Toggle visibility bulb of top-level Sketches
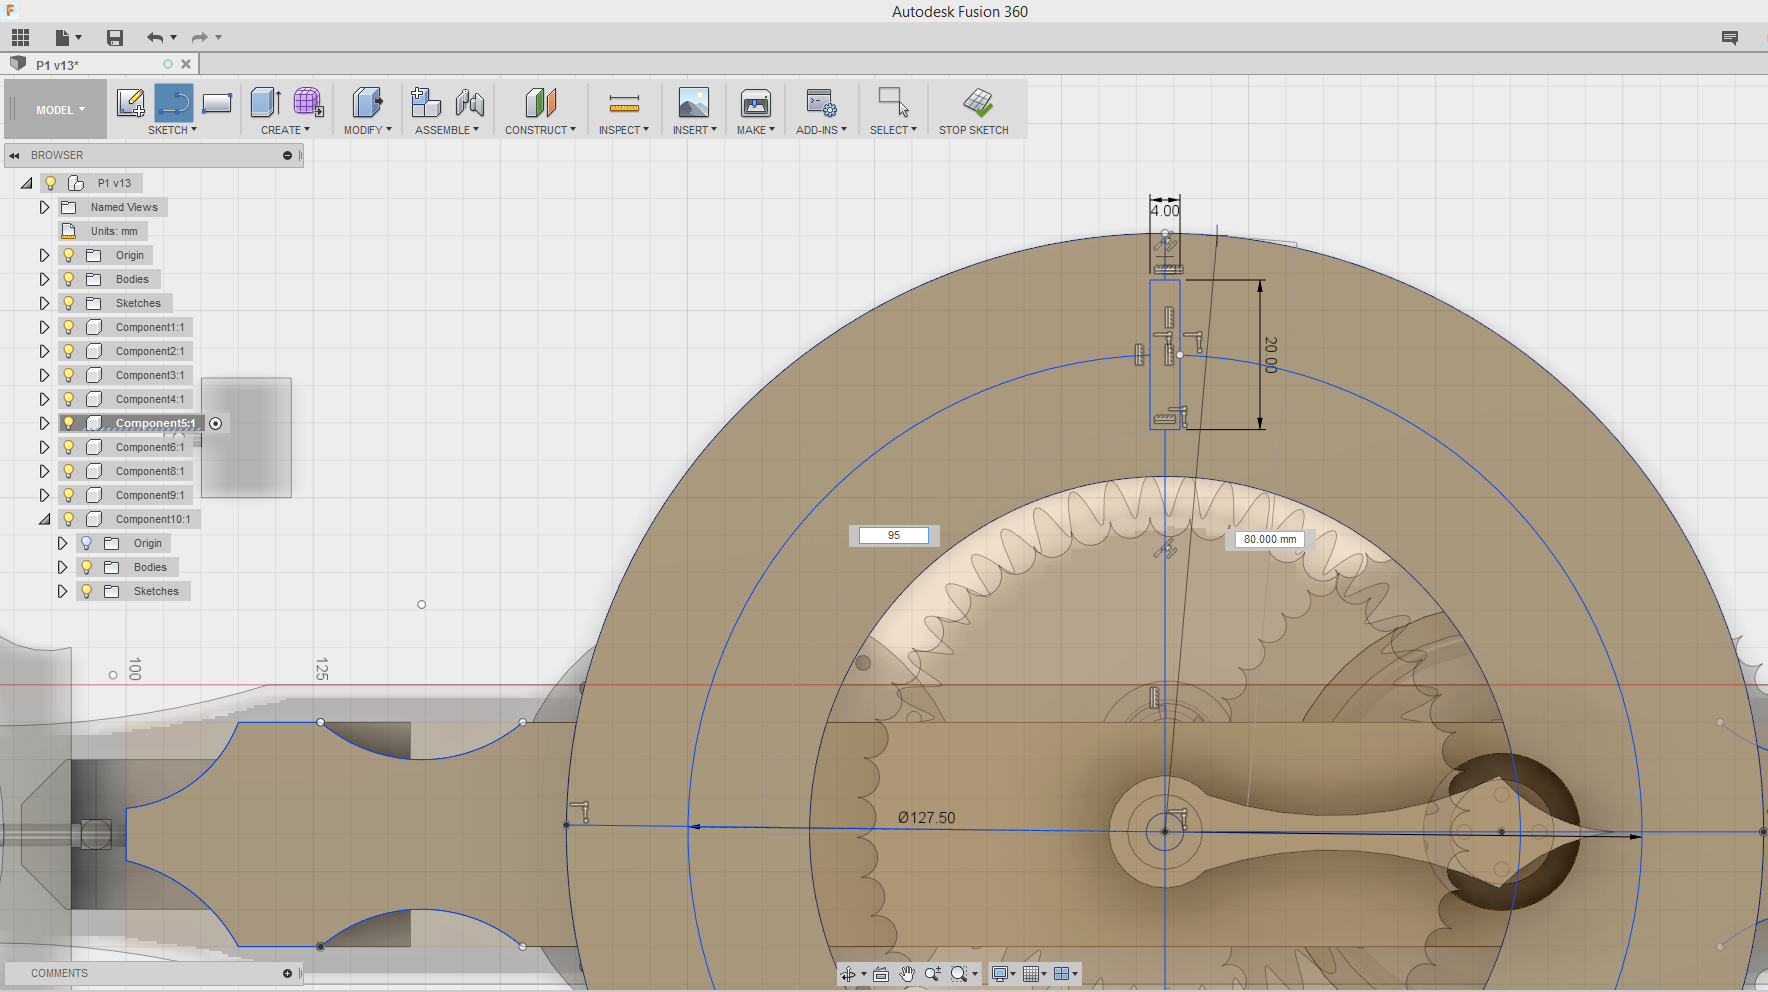 (x=68, y=303)
